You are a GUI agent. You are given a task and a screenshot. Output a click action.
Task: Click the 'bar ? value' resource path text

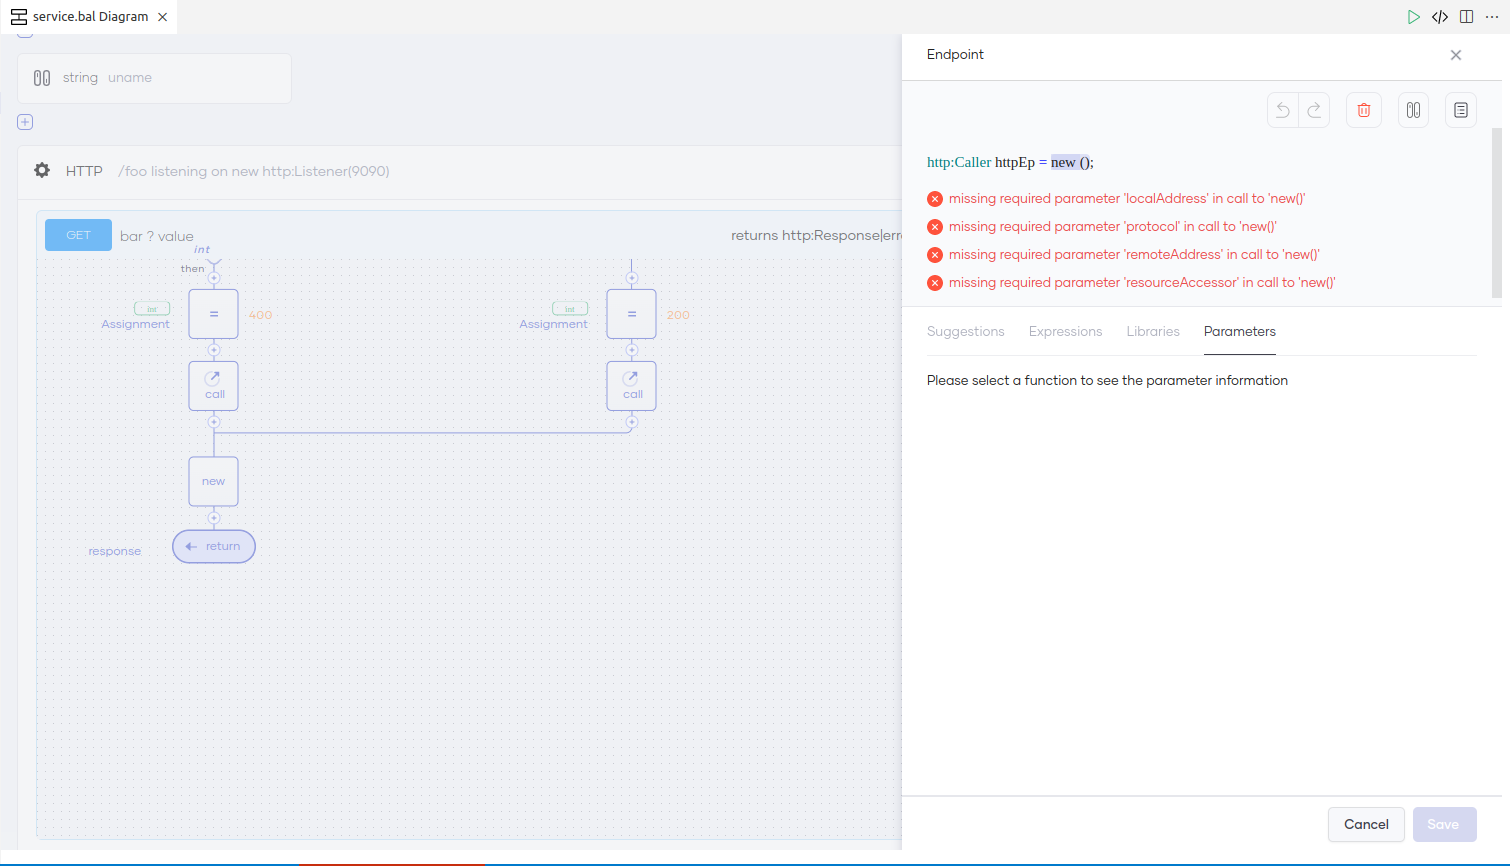pos(157,237)
